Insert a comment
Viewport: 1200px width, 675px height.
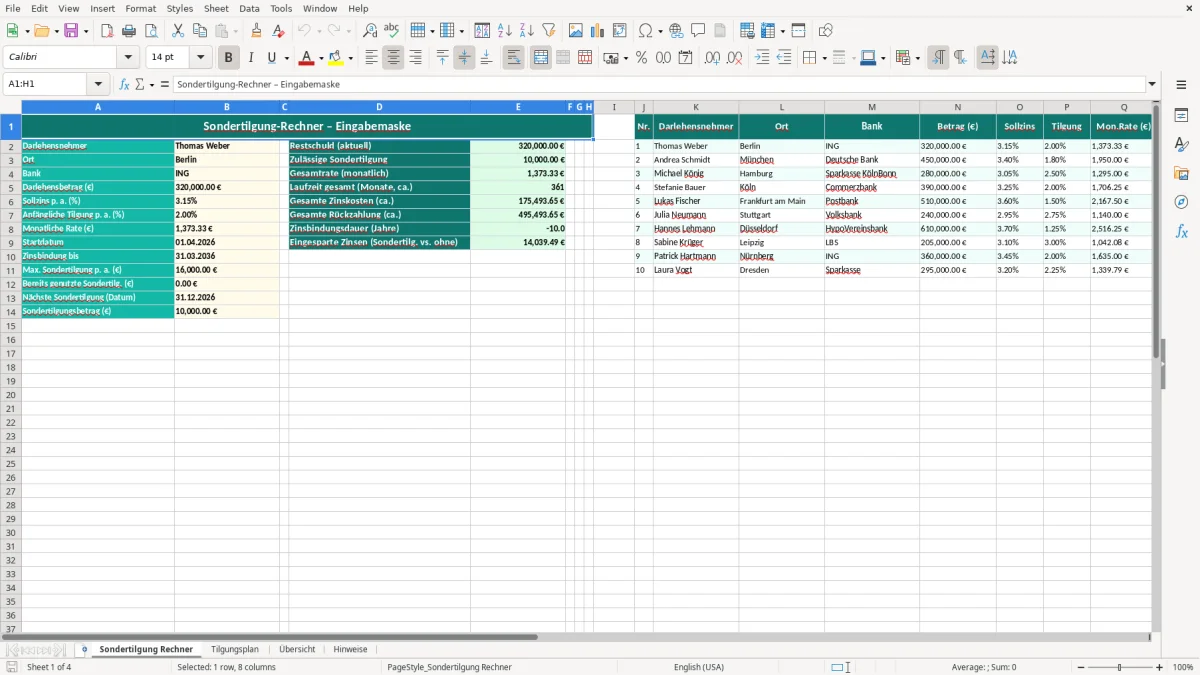pyautogui.click(x=699, y=31)
